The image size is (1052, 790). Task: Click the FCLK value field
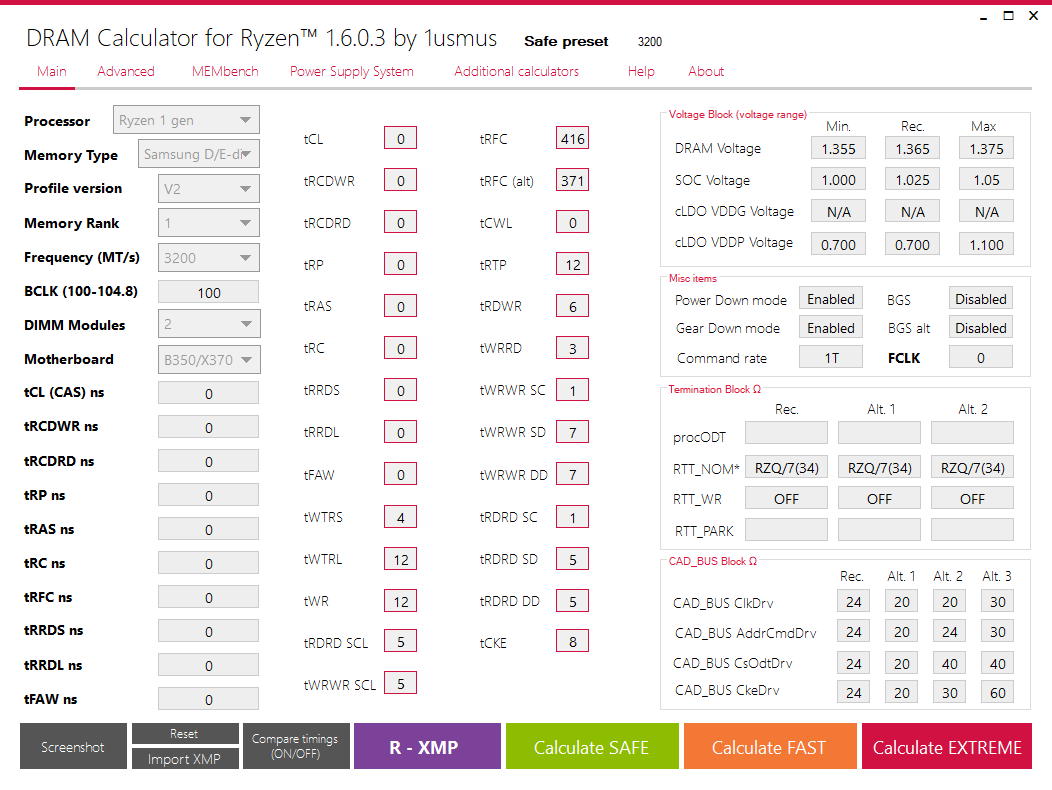pos(981,358)
